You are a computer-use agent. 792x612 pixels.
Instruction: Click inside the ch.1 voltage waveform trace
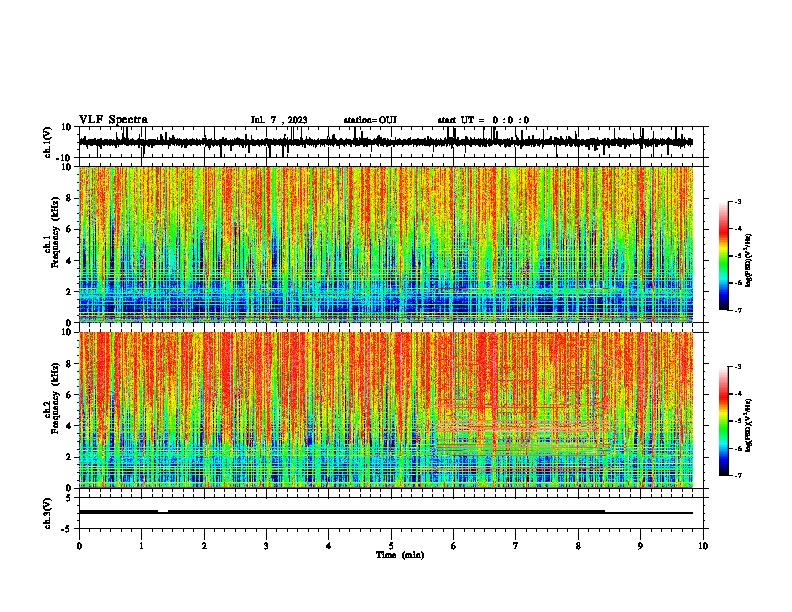[385, 142]
